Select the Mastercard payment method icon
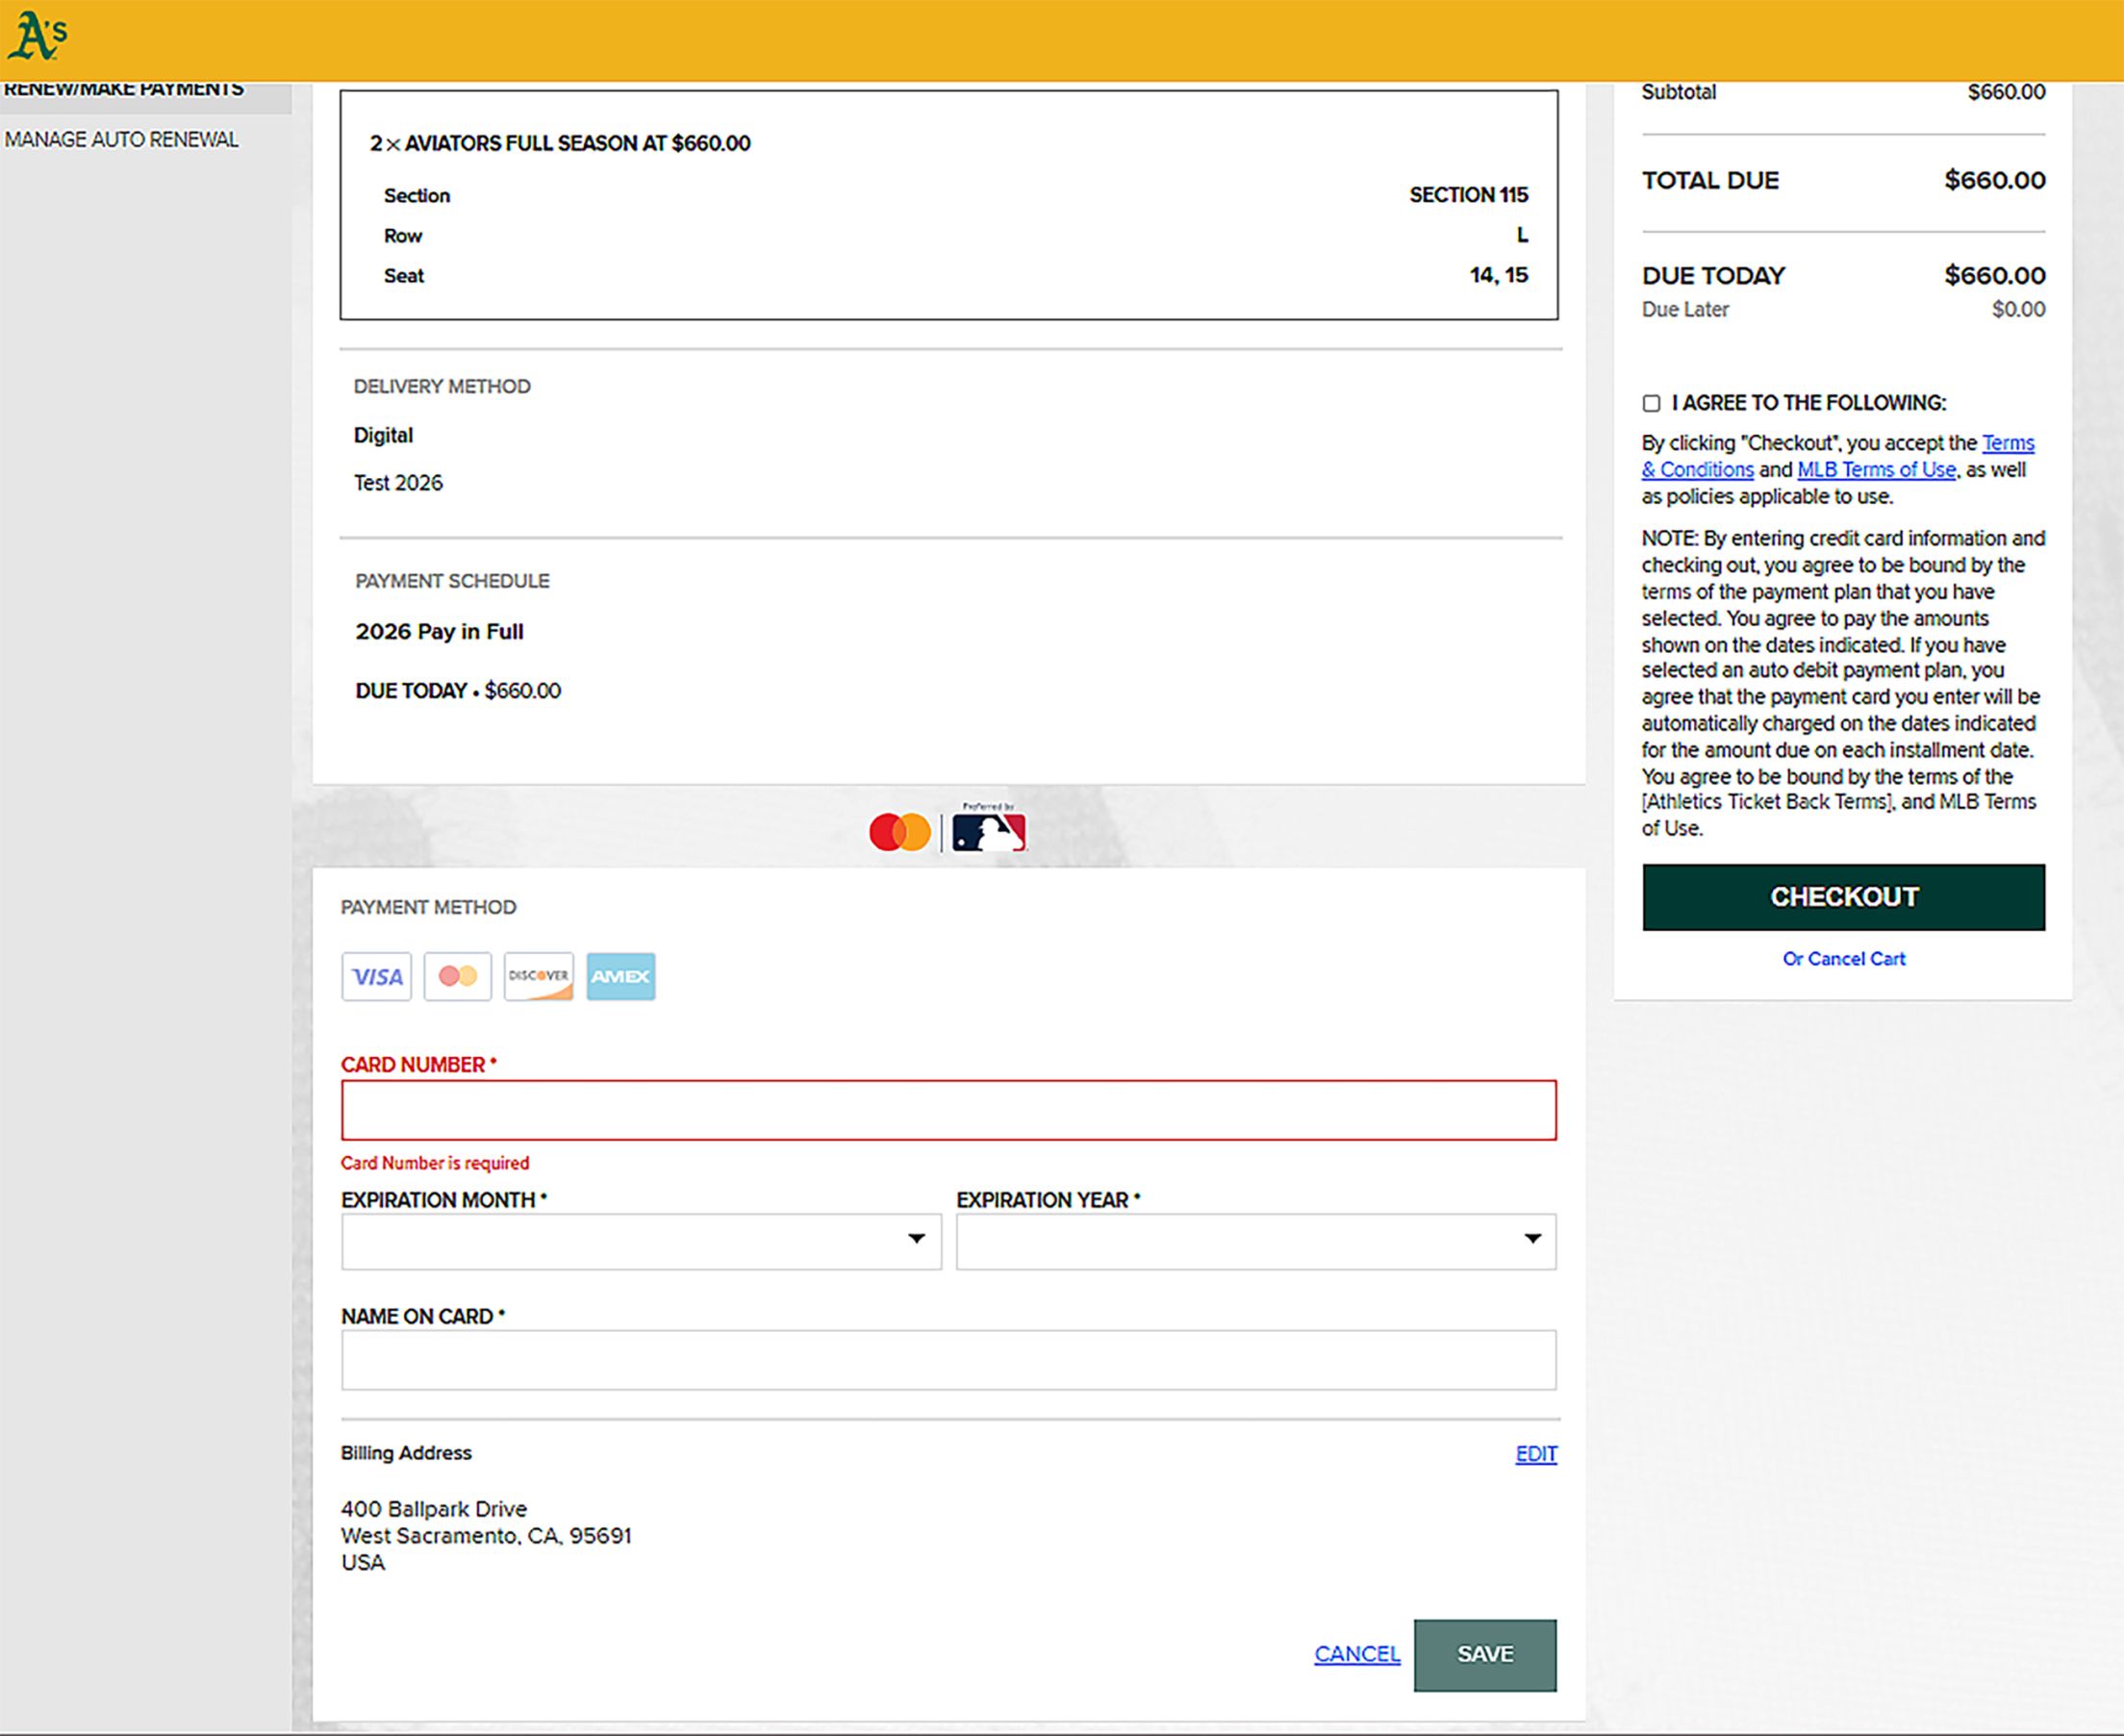 [x=458, y=977]
